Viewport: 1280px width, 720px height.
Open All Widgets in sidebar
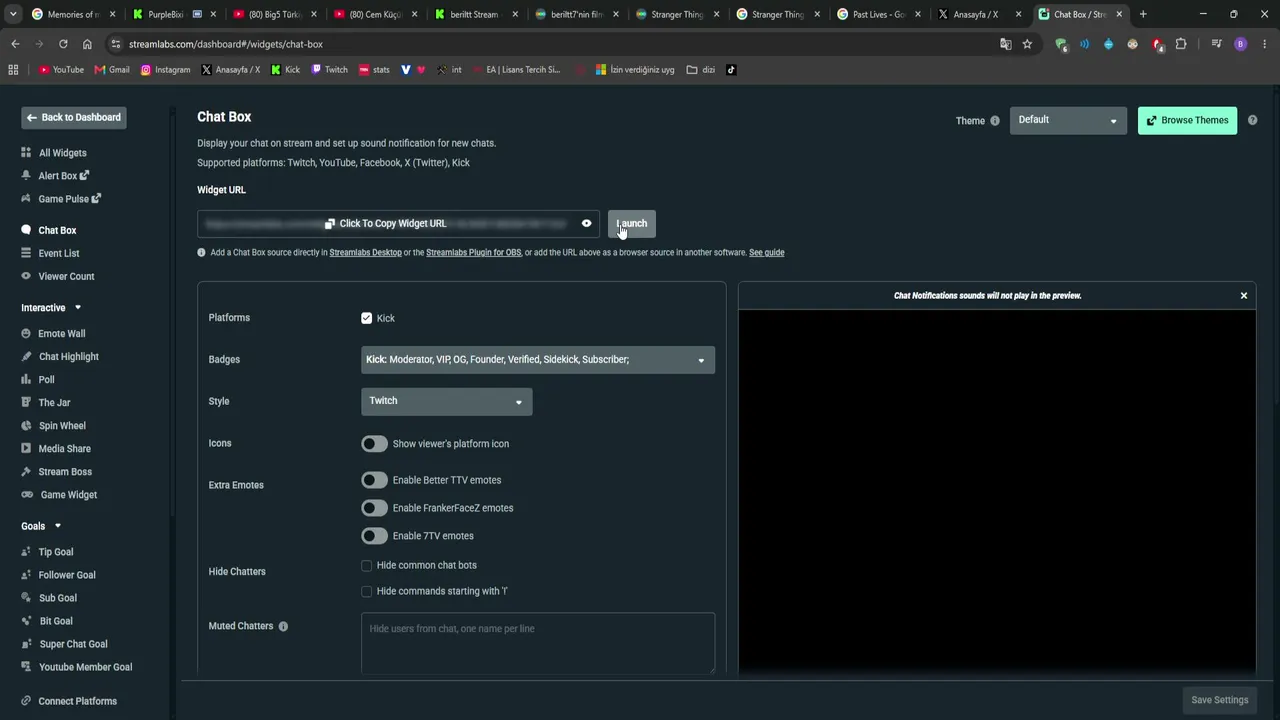(54, 153)
